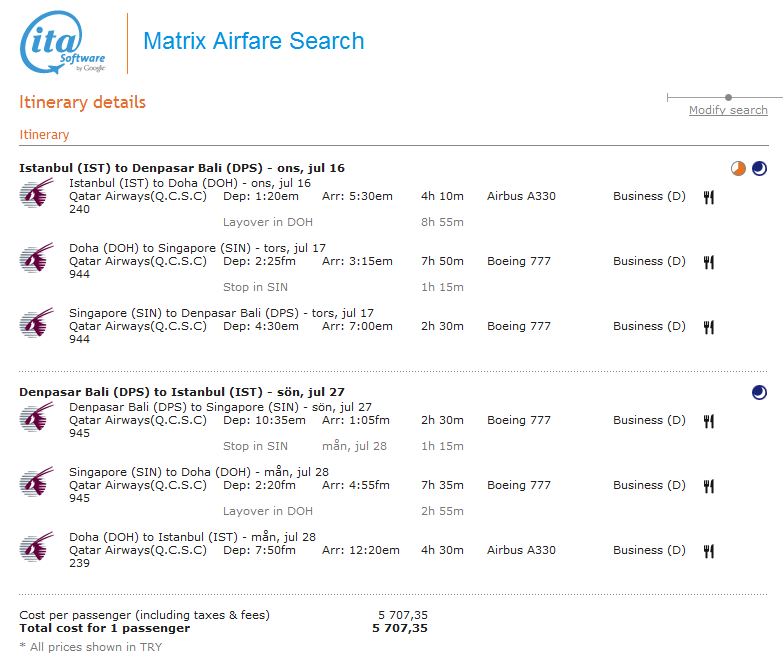The width and height of the screenshot is (783, 654).
Task: Click the overnight moon icon for the Istanbul to Denpasar trip
Action: (759, 169)
